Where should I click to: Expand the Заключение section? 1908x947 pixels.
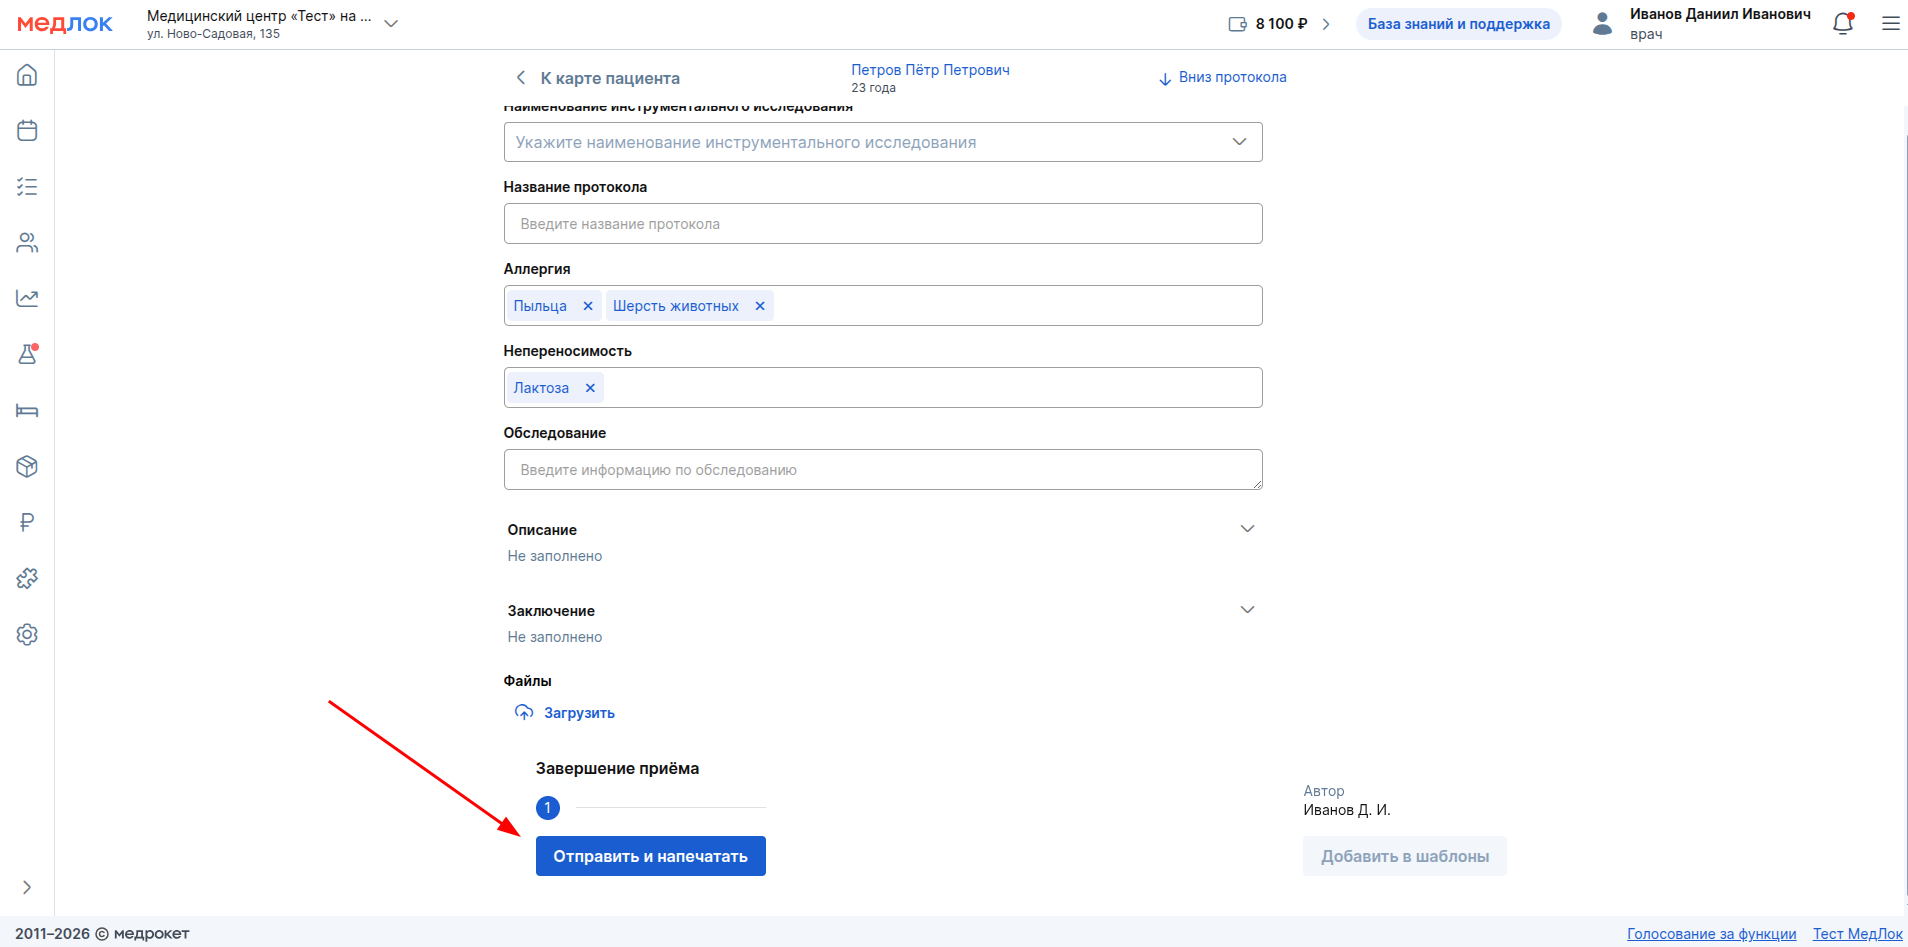(x=1247, y=610)
